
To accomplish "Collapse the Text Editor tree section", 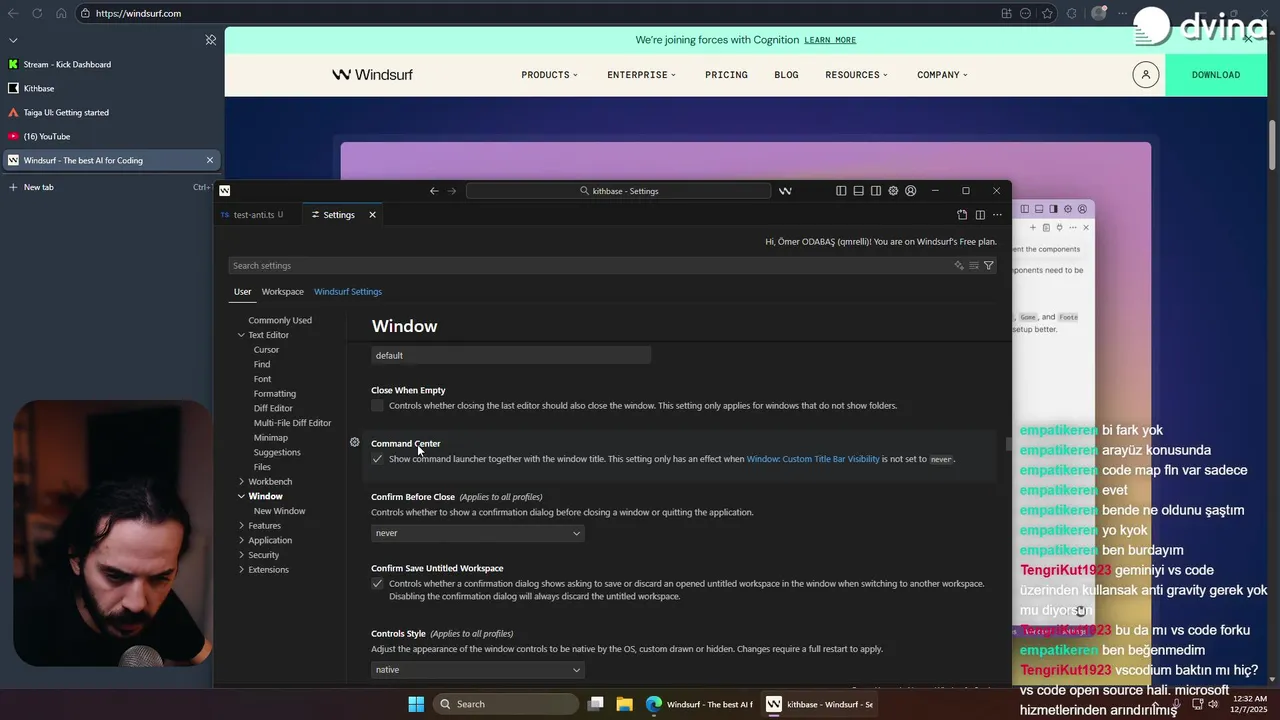I will pyautogui.click(x=241, y=335).
